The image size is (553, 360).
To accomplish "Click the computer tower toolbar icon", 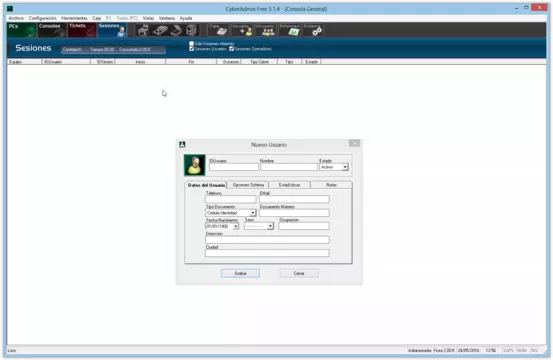I will pos(192,31).
